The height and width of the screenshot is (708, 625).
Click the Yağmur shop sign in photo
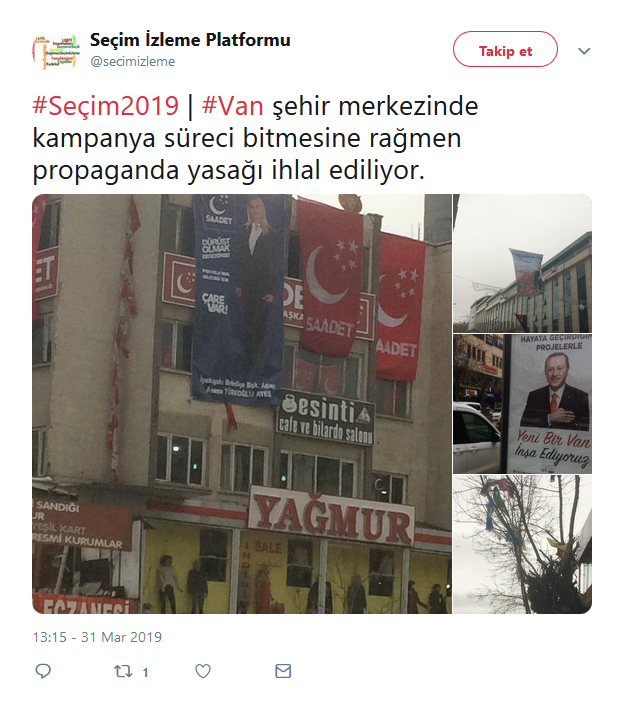pyautogui.click(x=331, y=517)
